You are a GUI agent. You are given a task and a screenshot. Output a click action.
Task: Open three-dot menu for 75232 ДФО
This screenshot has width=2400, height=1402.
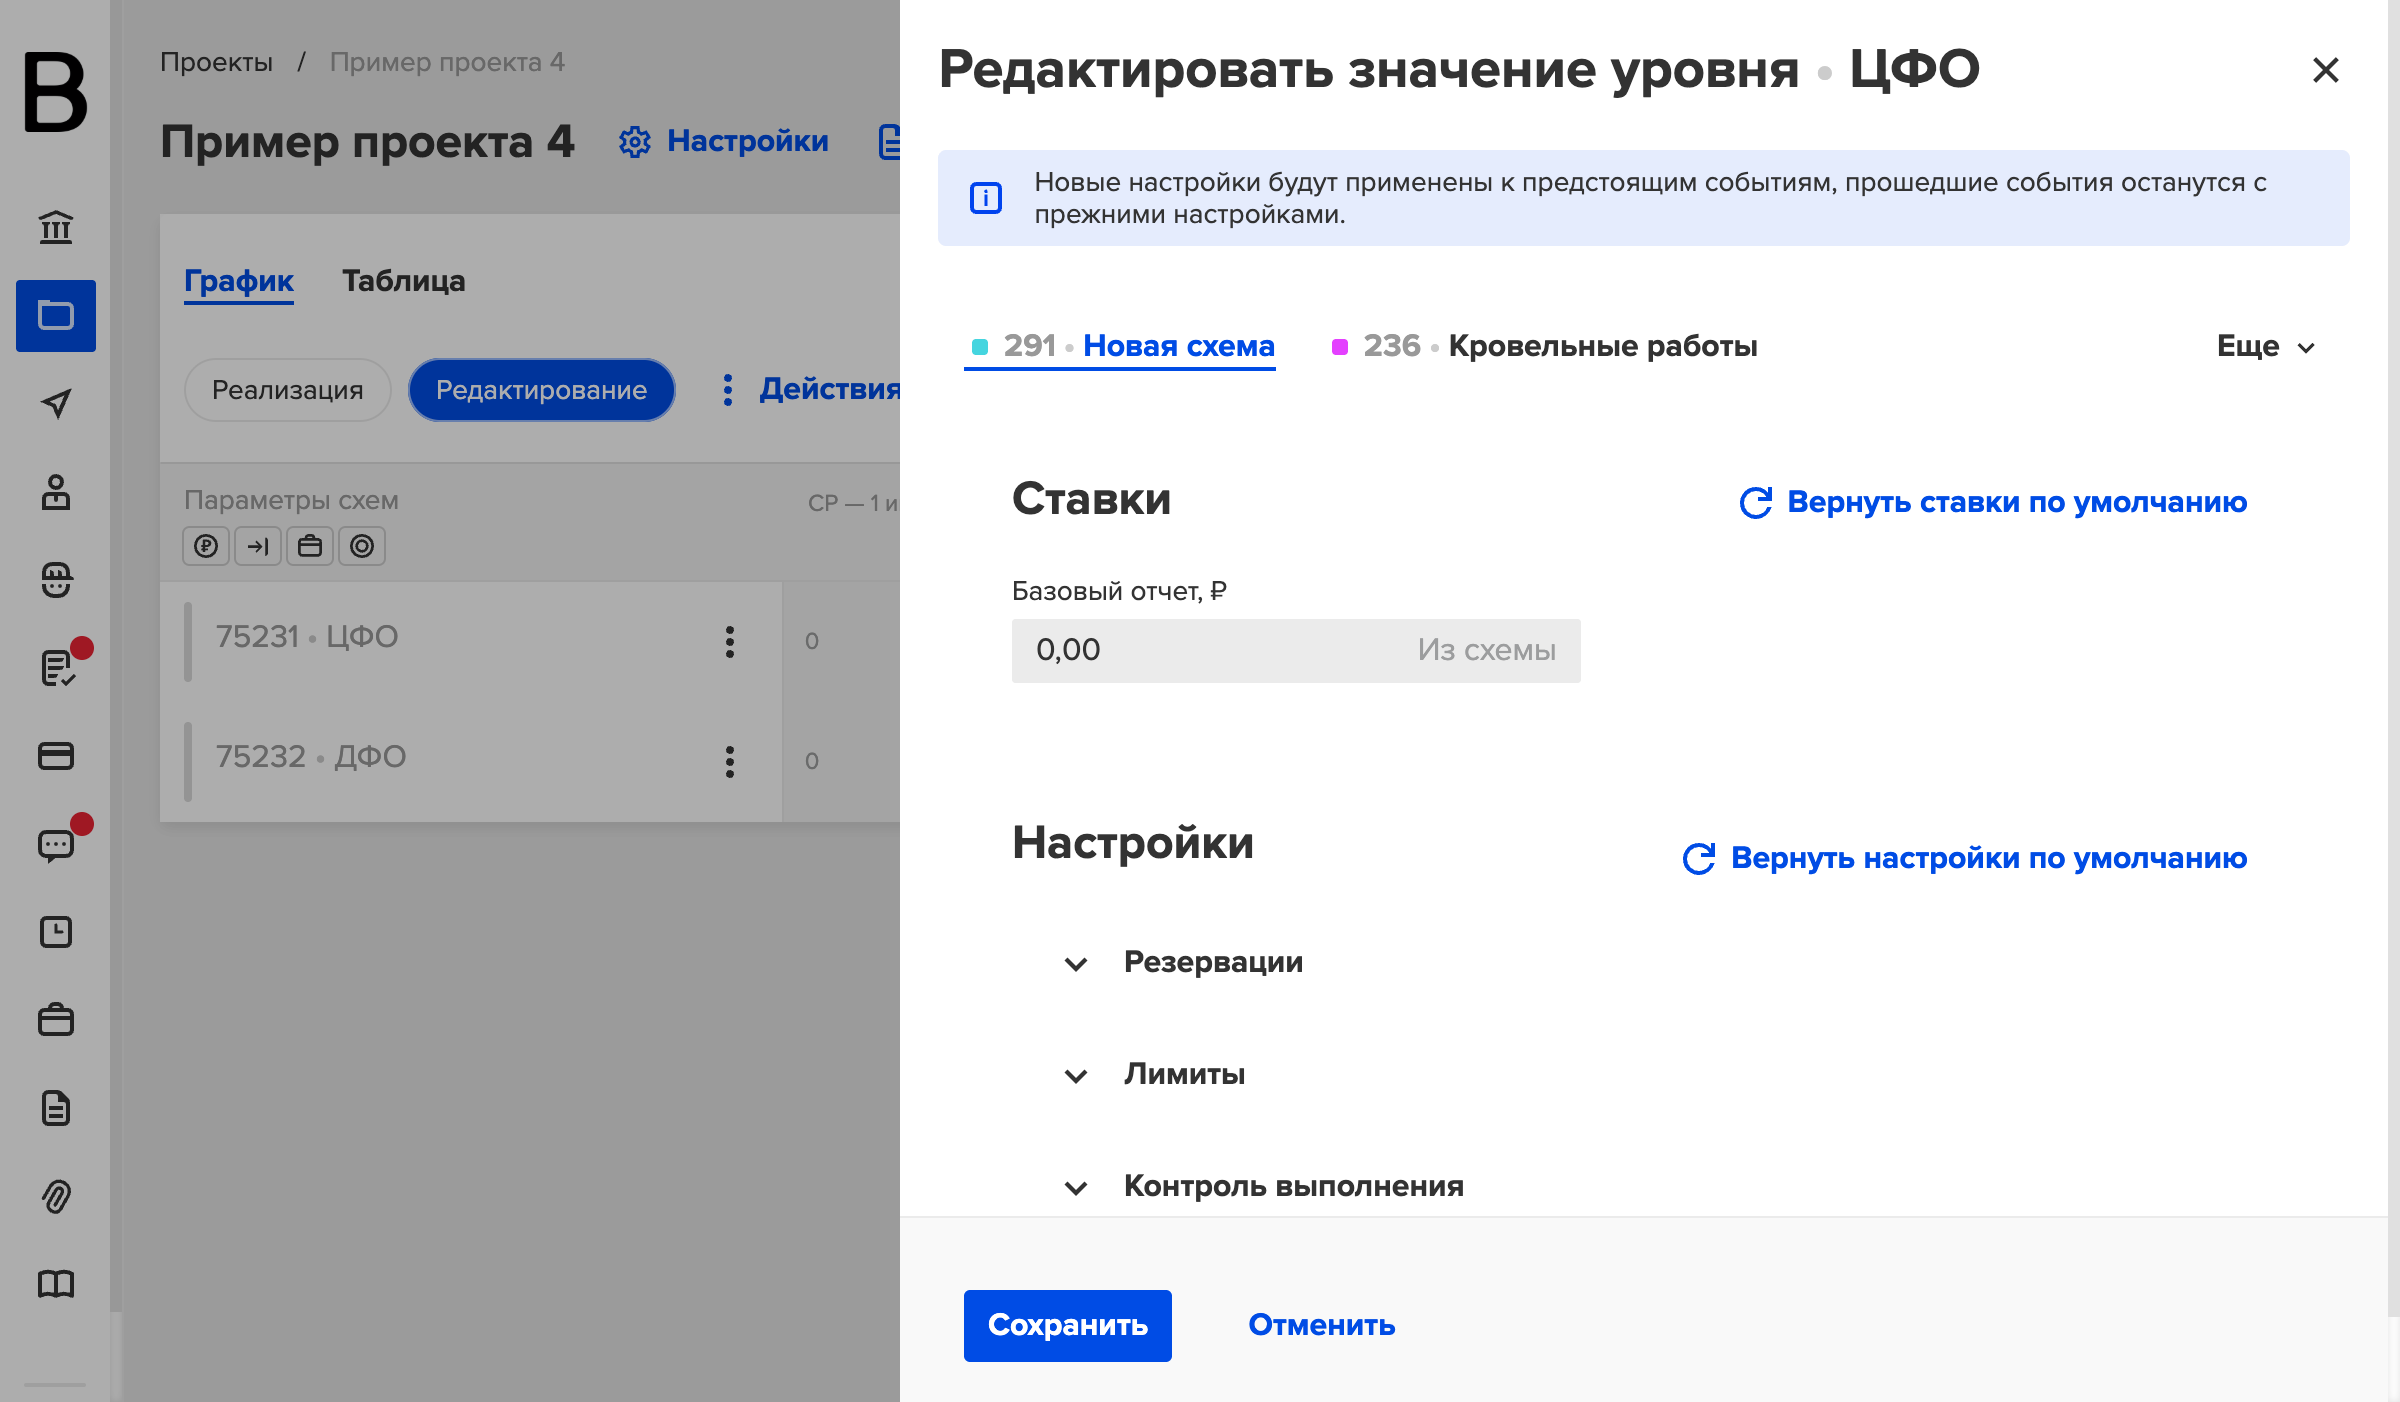(x=730, y=762)
